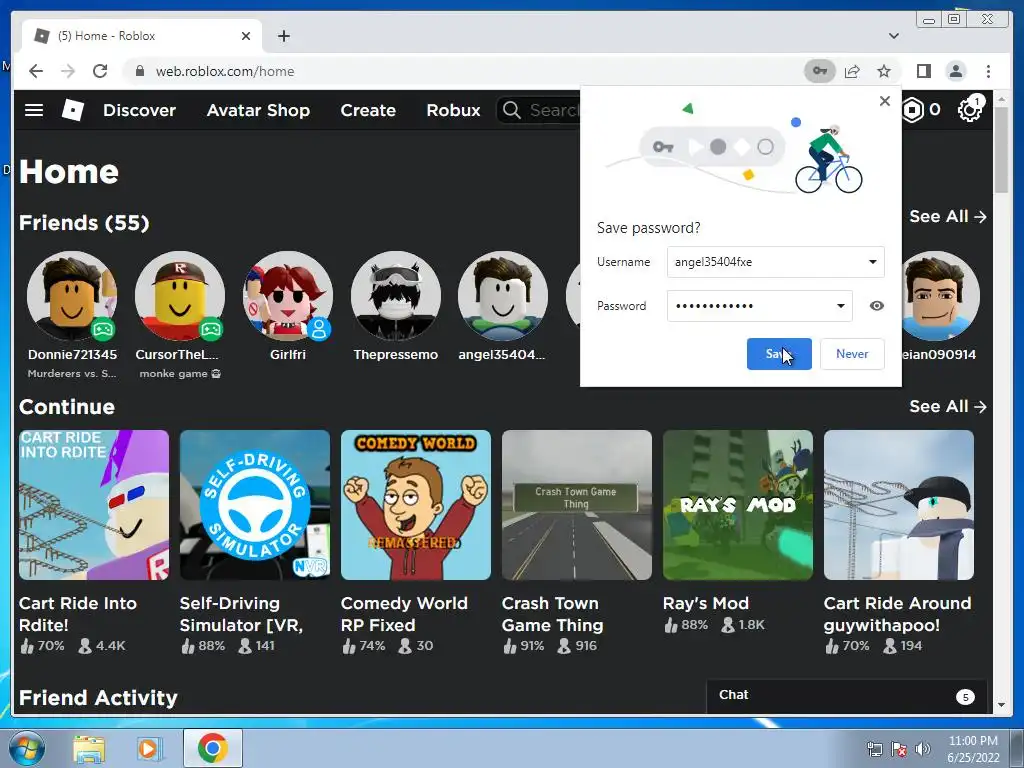Open Self-Driving Simulator game thumbnail
This screenshot has width=1024, height=768.
coord(255,505)
